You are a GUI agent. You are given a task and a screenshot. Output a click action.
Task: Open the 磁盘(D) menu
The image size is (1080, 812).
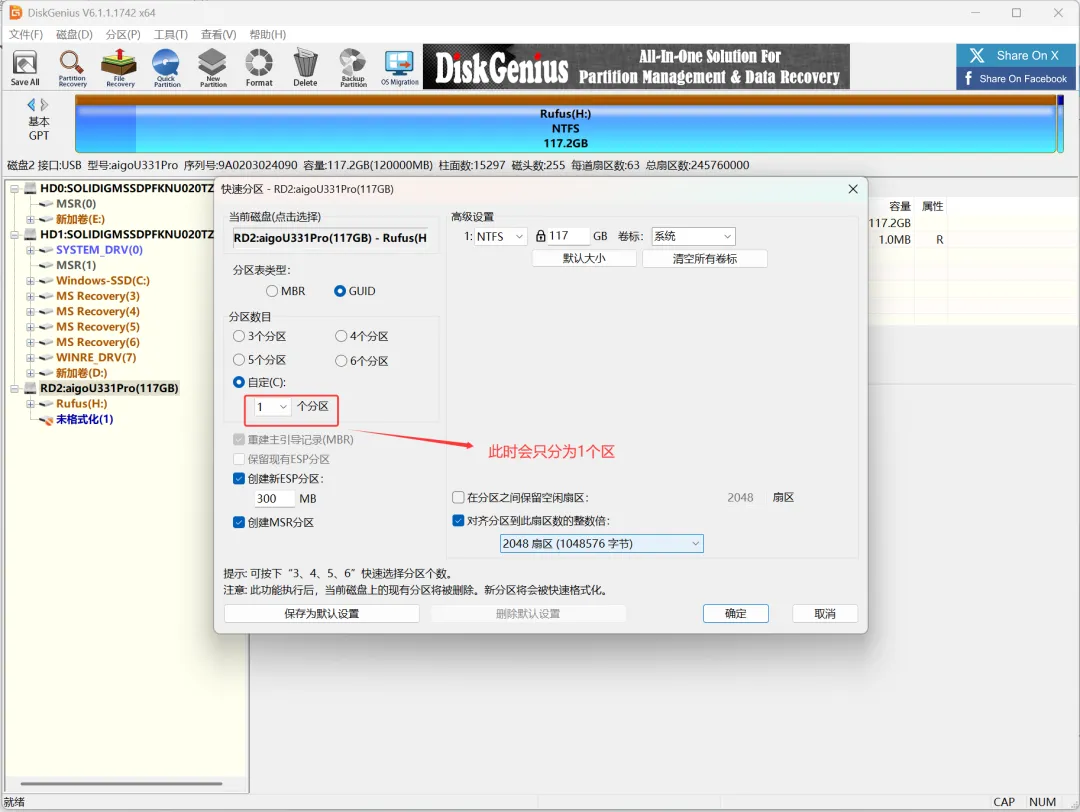click(x=74, y=34)
